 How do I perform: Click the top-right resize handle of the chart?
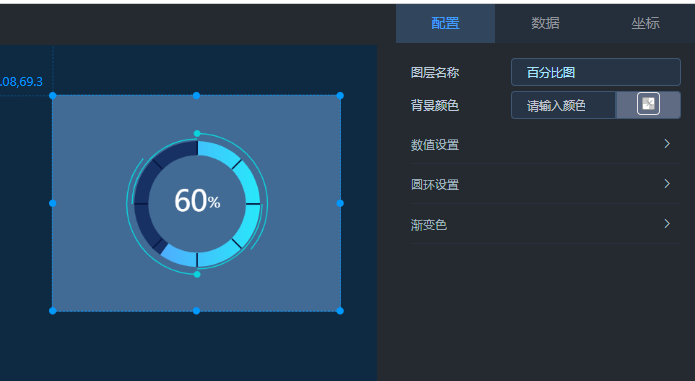click(340, 96)
